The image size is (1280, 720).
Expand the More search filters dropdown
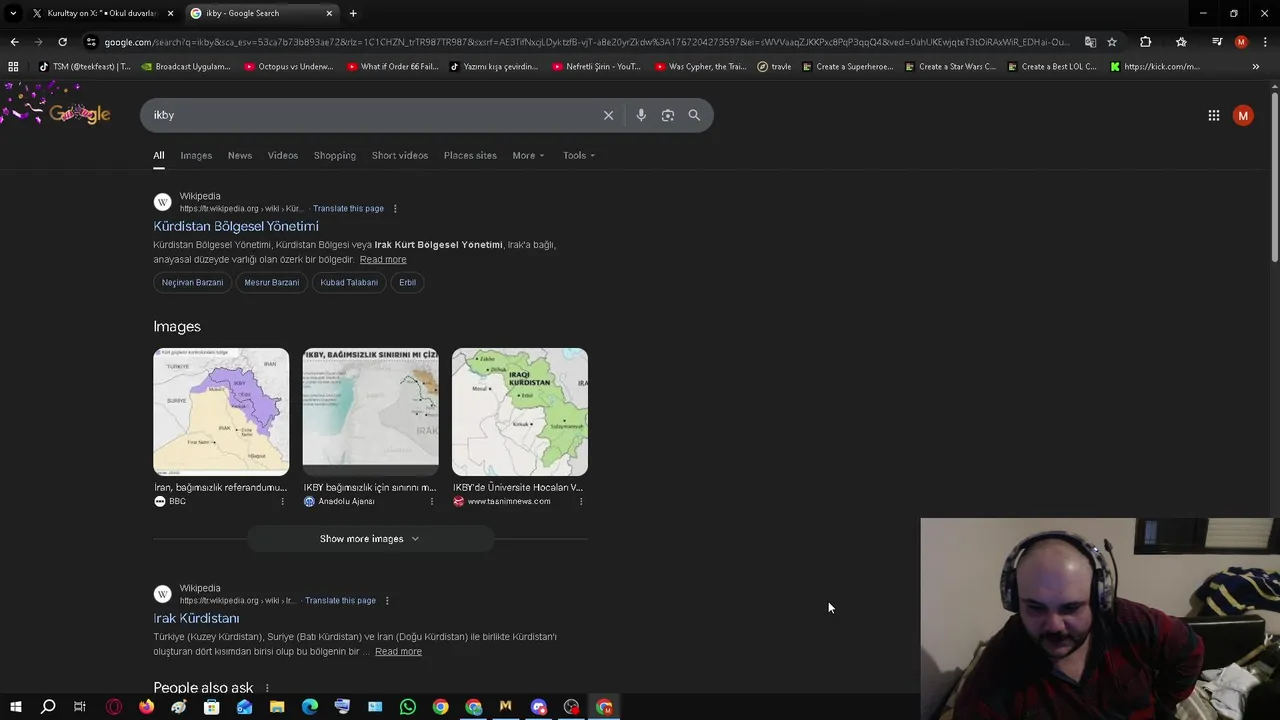(x=528, y=156)
